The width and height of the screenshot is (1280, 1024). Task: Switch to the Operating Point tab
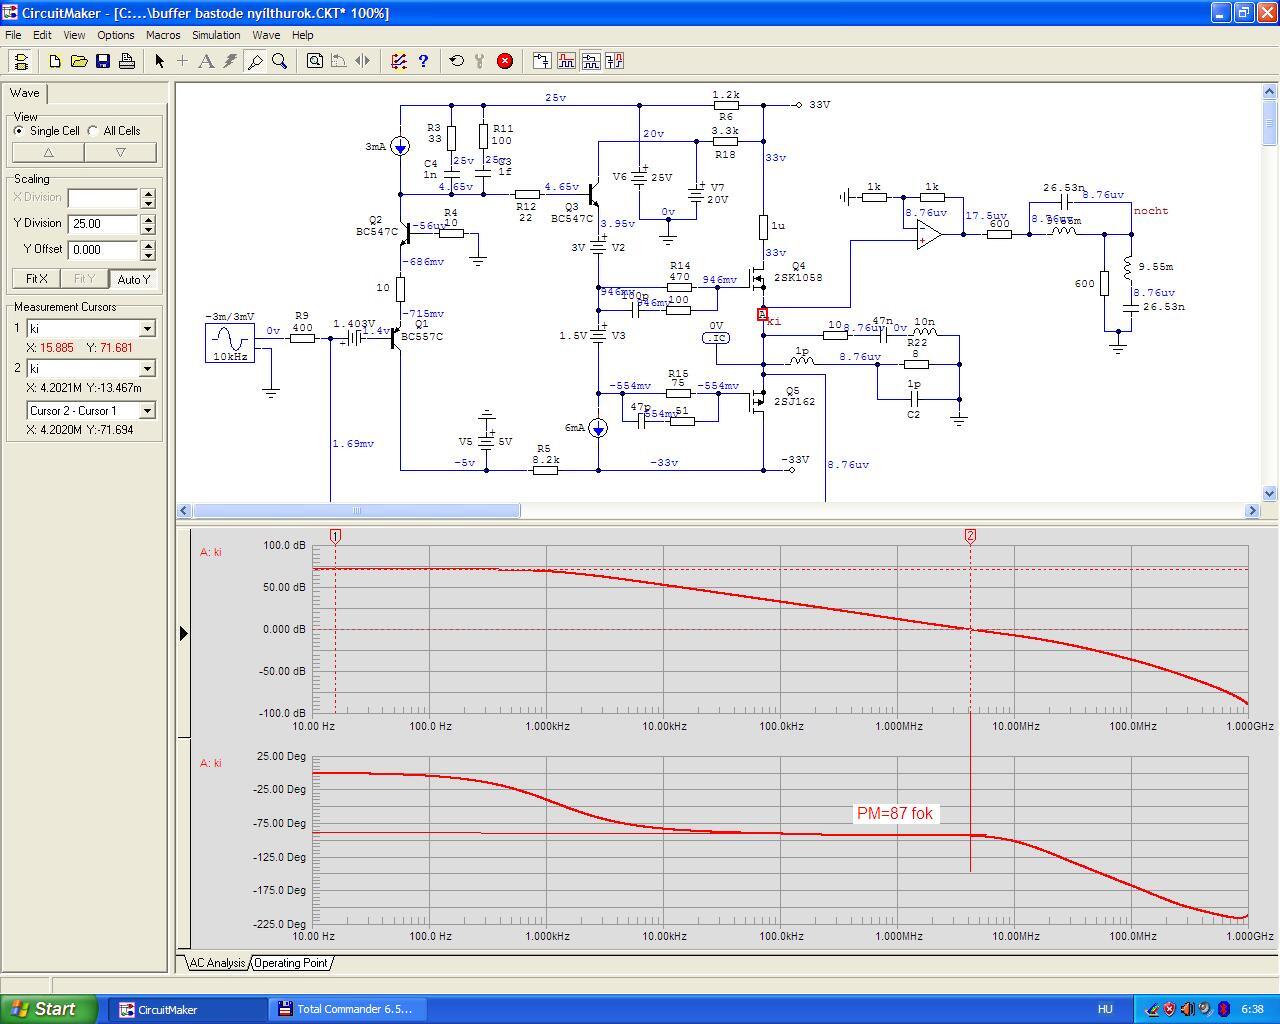[291, 963]
